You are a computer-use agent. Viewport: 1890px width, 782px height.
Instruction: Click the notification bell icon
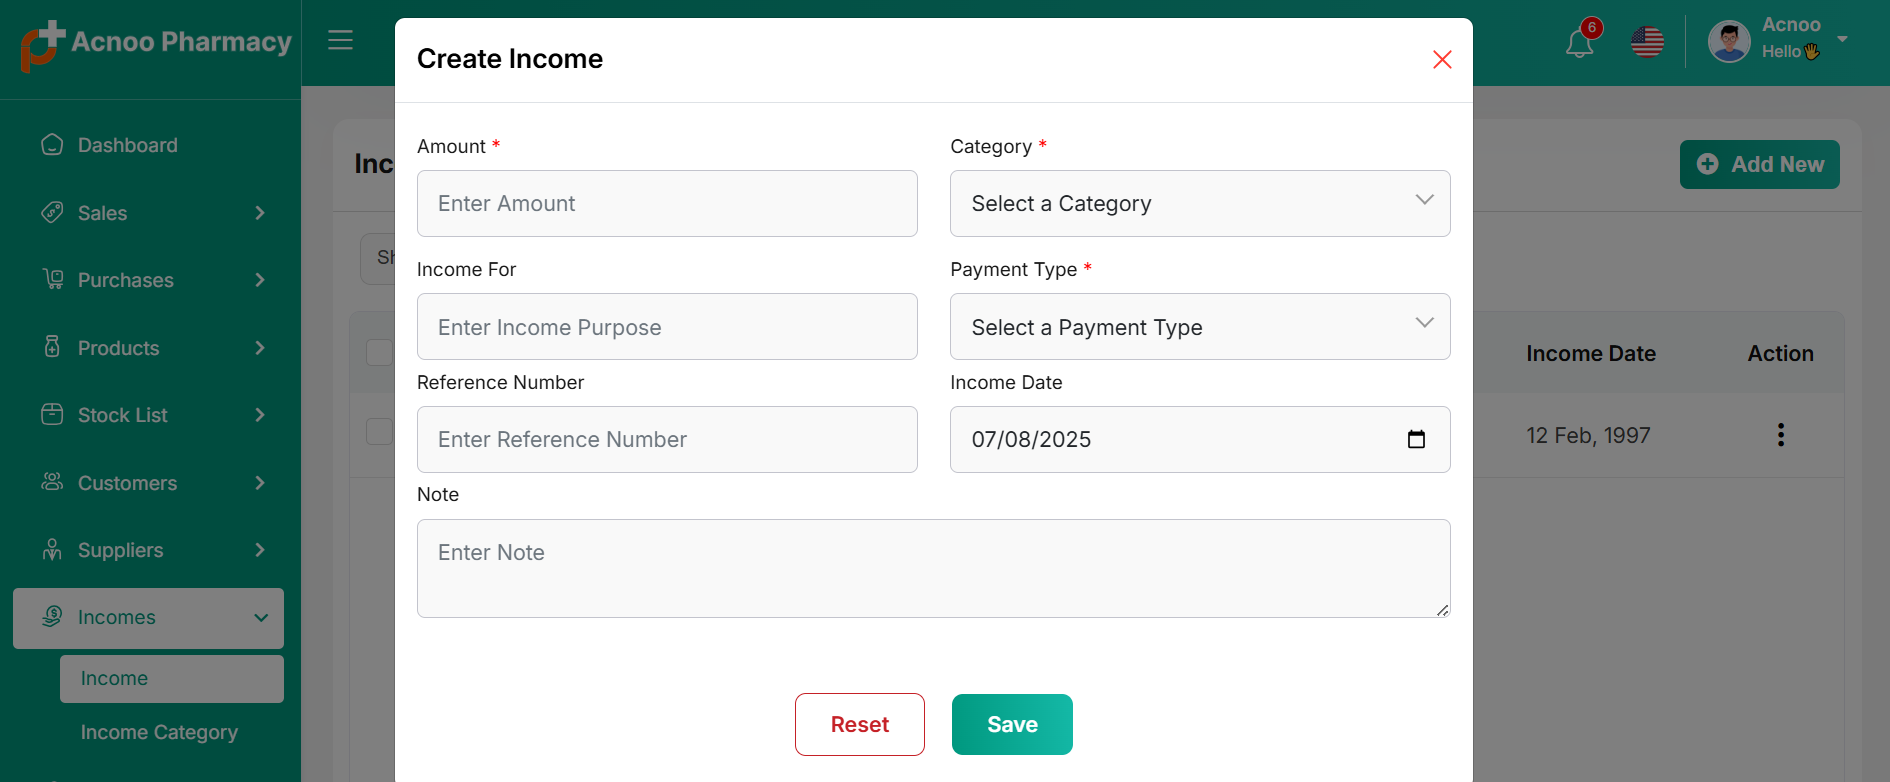coord(1579,43)
